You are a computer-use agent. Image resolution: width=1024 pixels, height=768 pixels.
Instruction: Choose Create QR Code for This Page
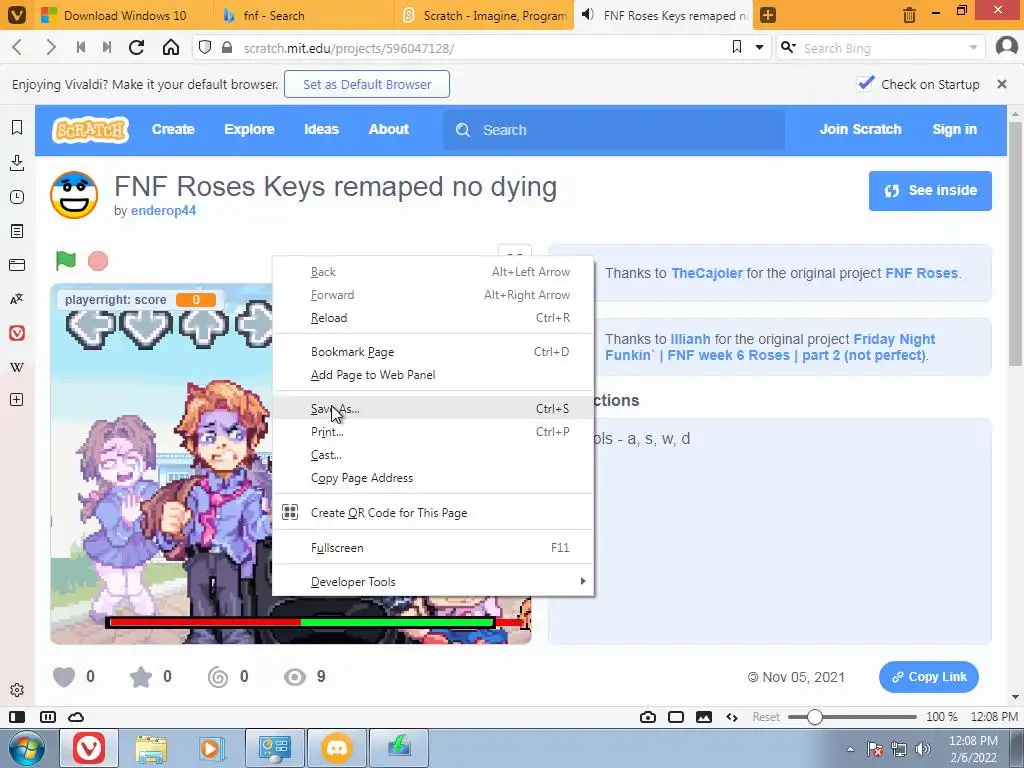pos(432,513)
